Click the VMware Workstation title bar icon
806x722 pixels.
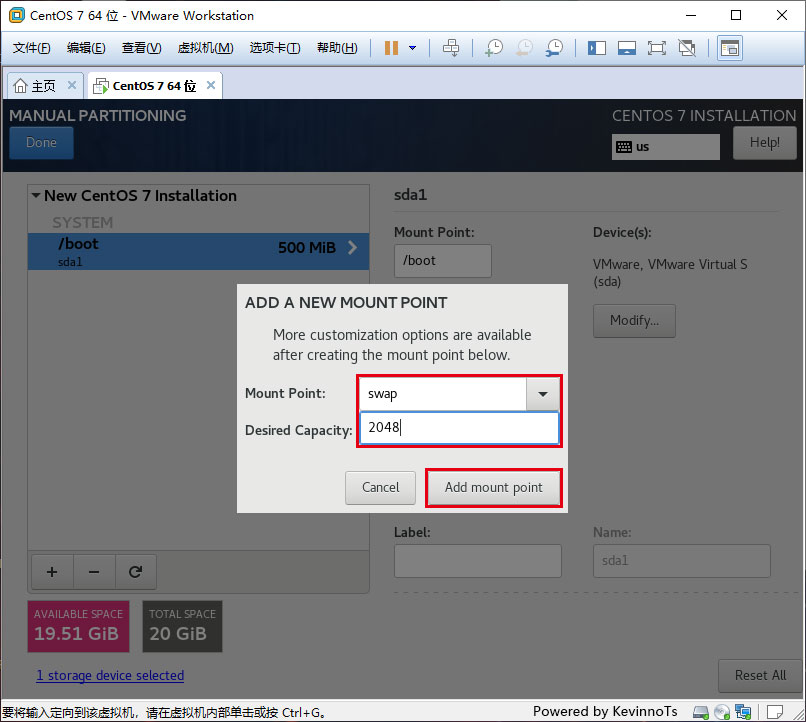click(17, 15)
